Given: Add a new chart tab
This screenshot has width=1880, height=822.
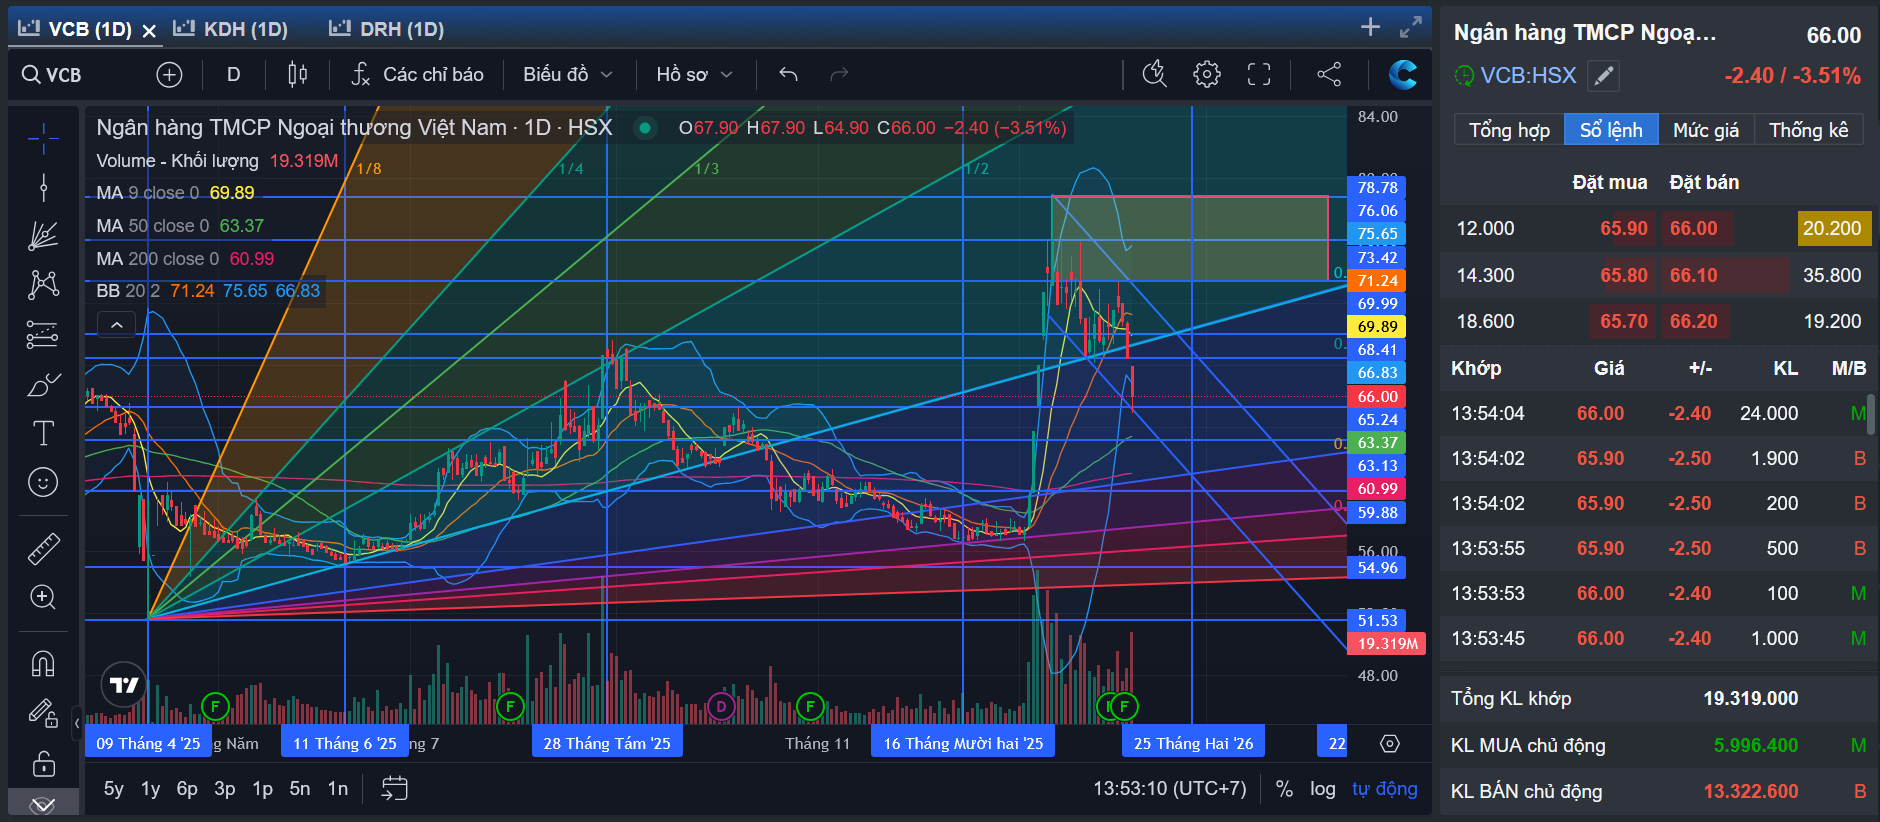Looking at the screenshot, I should 1370,27.
